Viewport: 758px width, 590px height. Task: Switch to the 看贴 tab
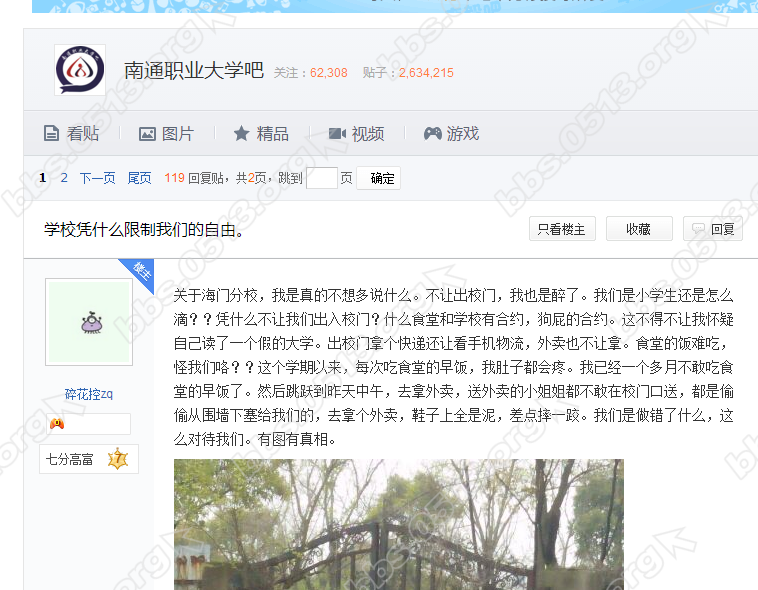71,133
